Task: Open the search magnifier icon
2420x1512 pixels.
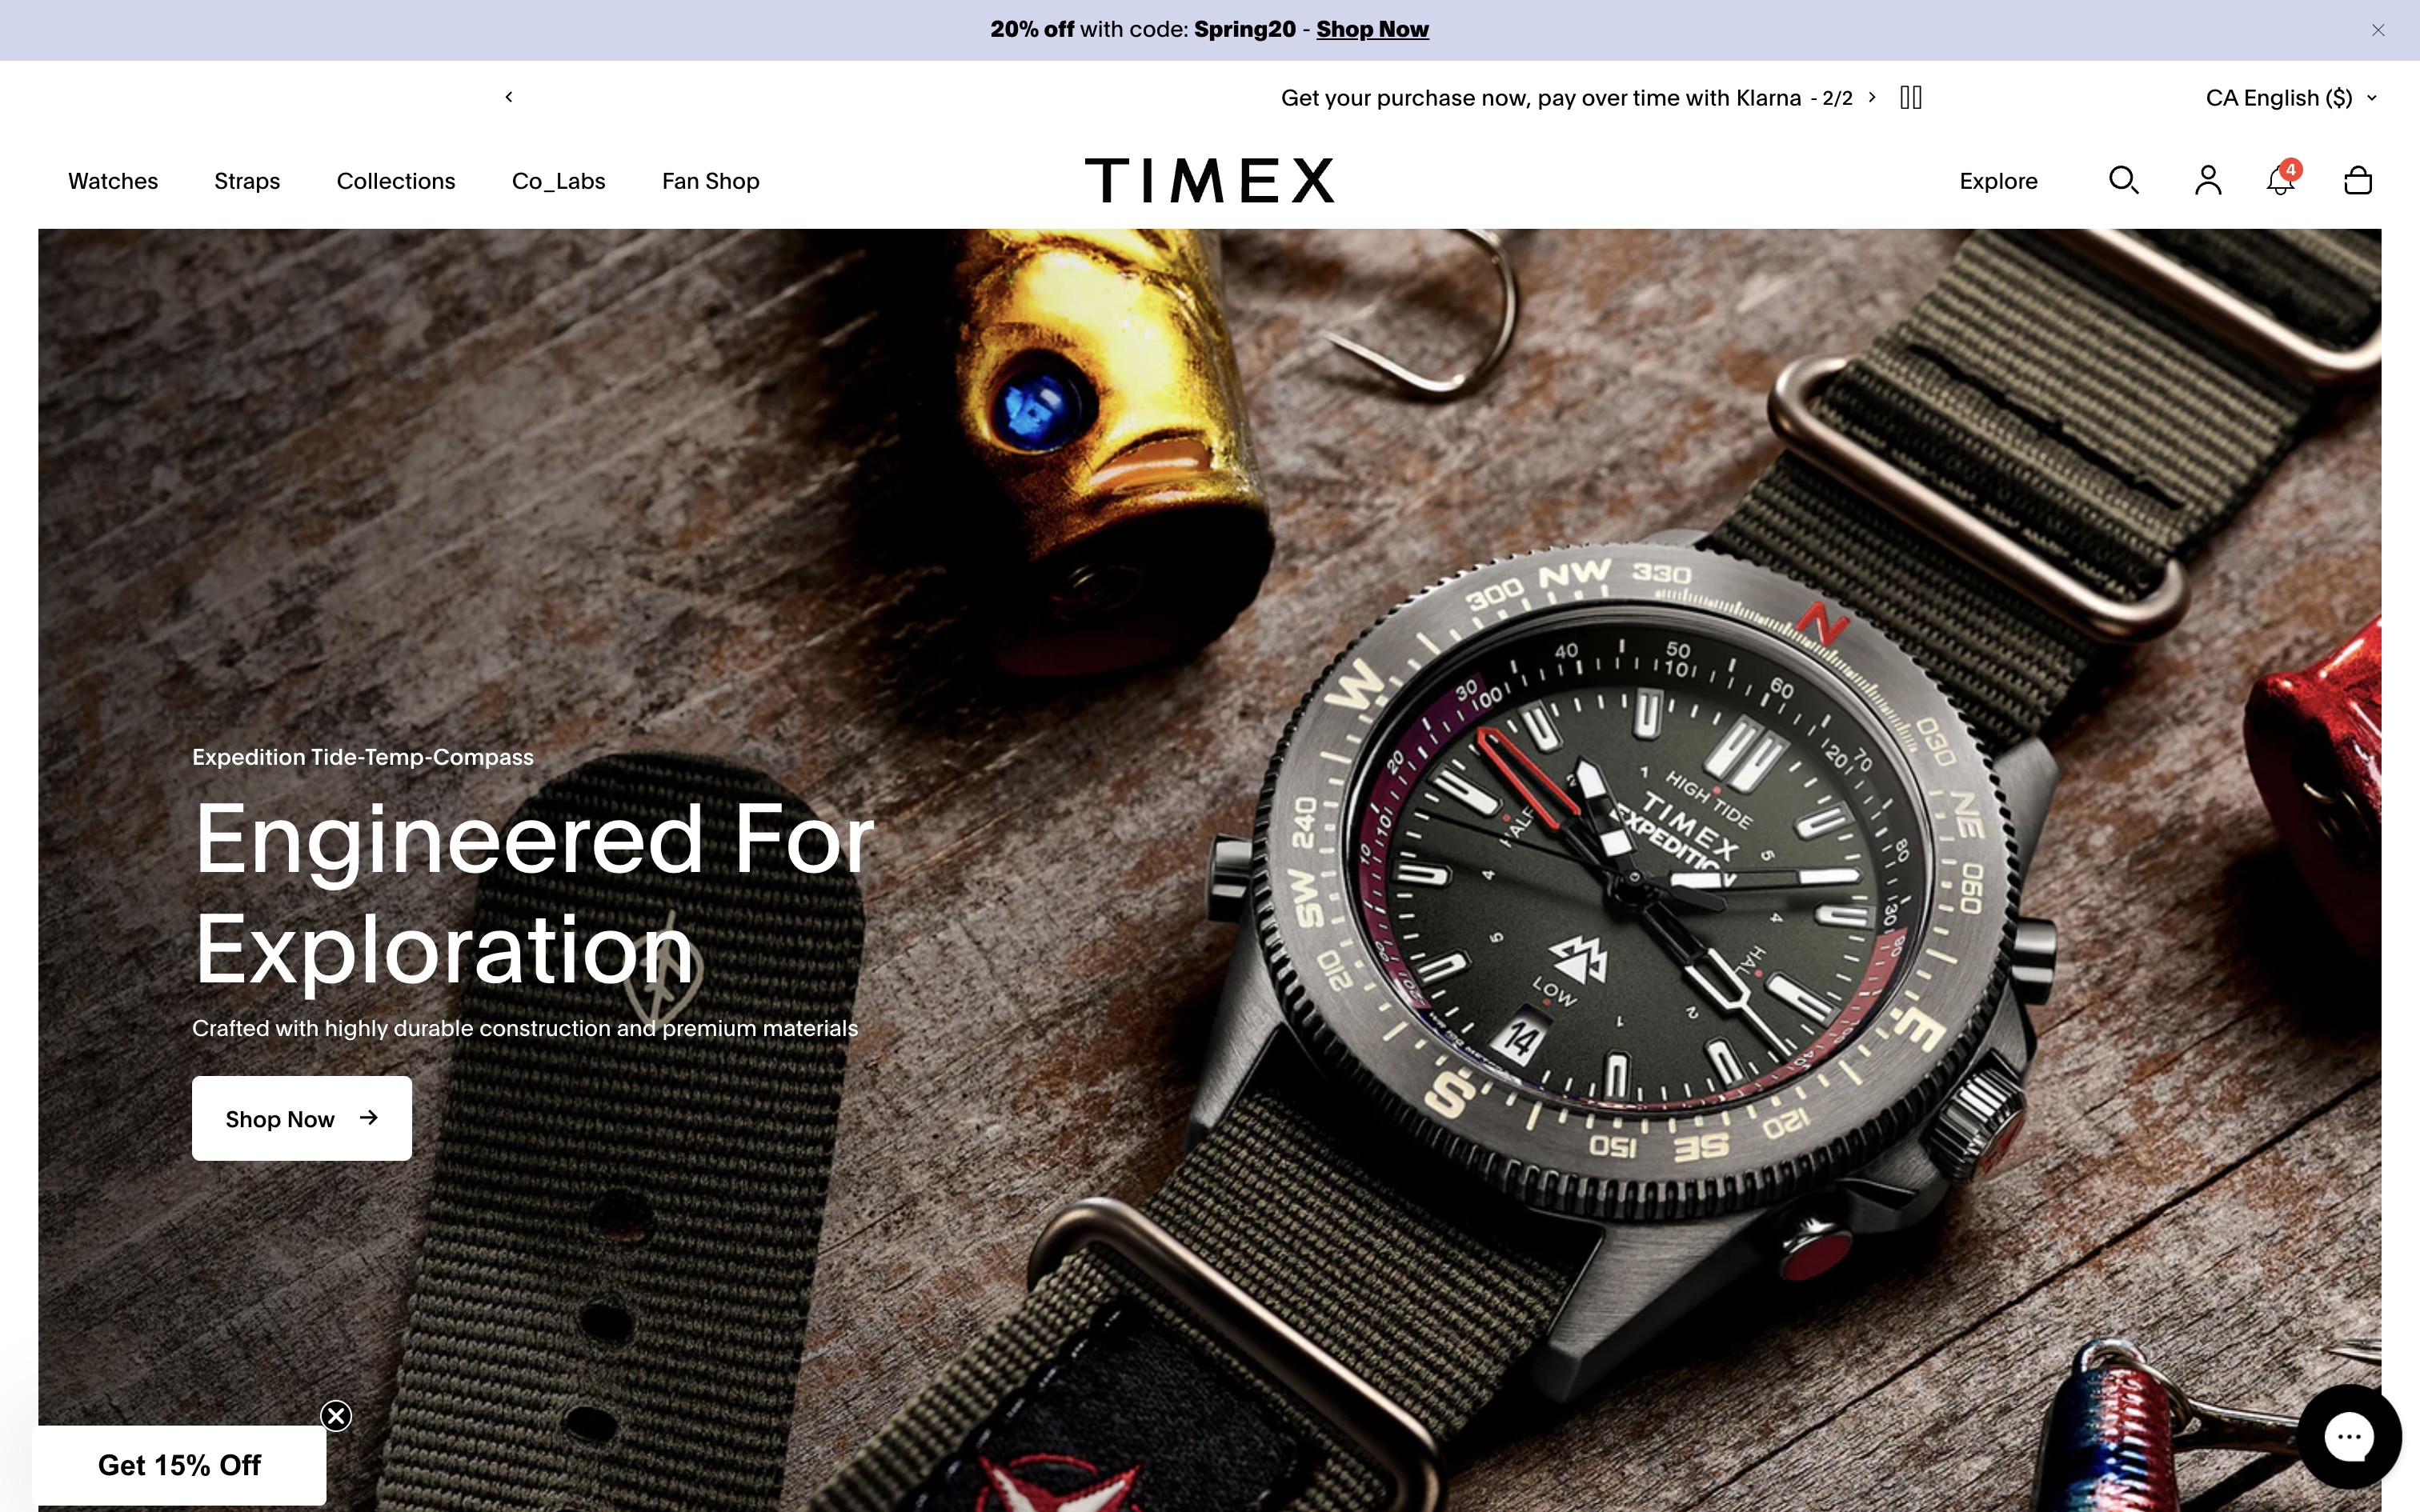Action: pyautogui.click(x=2123, y=180)
